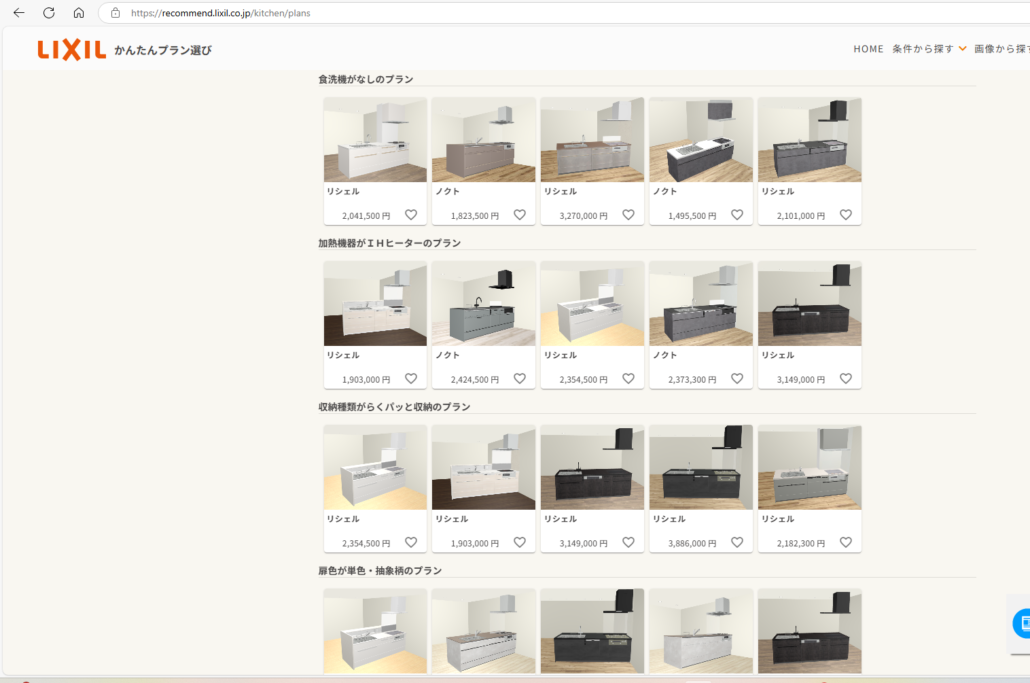Viewport: 1030px width, 683px height.
Task: Open 3,149,000 円 kitchen image in IHヒーター section
Action: [x=810, y=303]
